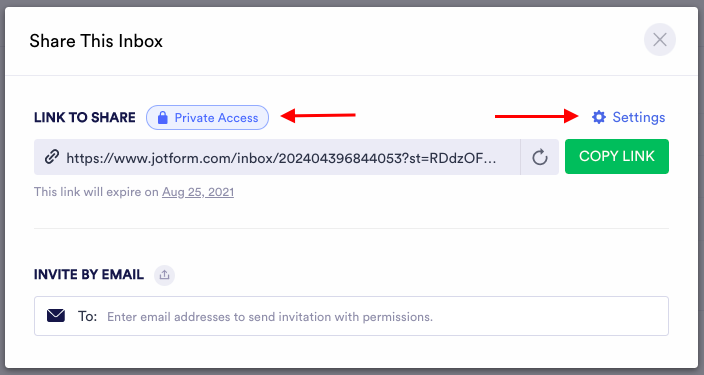Click the INVITE BY EMAIL heading

pyautogui.click(x=89, y=274)
